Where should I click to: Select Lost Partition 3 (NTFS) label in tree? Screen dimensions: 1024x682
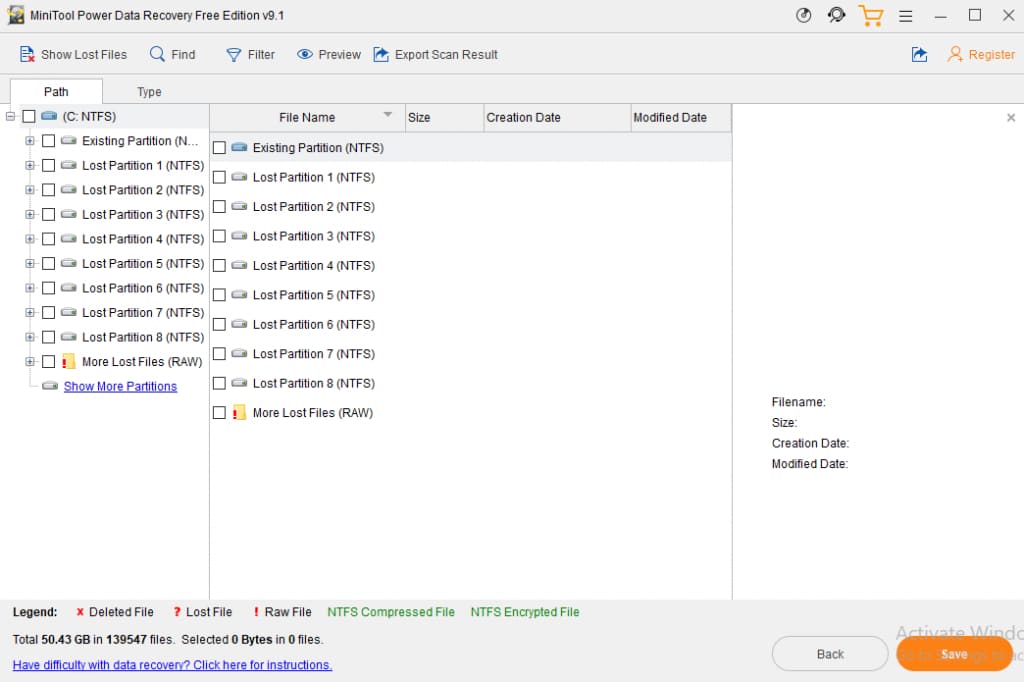tap(143, 214)
